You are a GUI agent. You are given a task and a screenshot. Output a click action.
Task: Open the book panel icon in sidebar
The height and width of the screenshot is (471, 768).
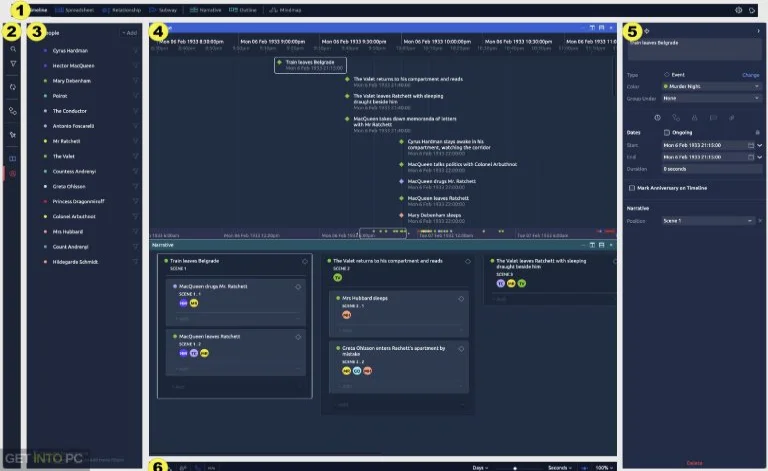(x=13, y=159)
